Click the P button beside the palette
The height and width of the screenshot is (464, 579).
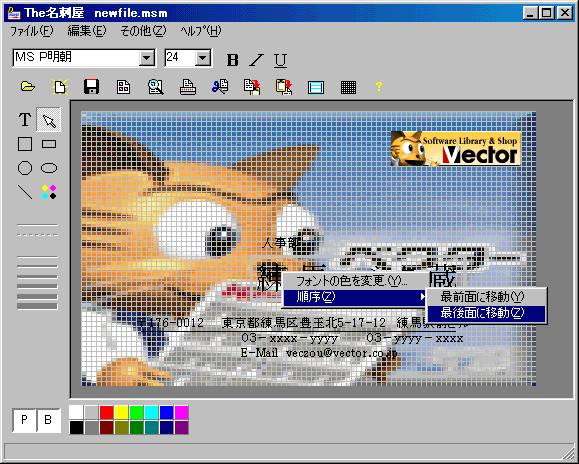pyautogui.click(x=24, y=420)
